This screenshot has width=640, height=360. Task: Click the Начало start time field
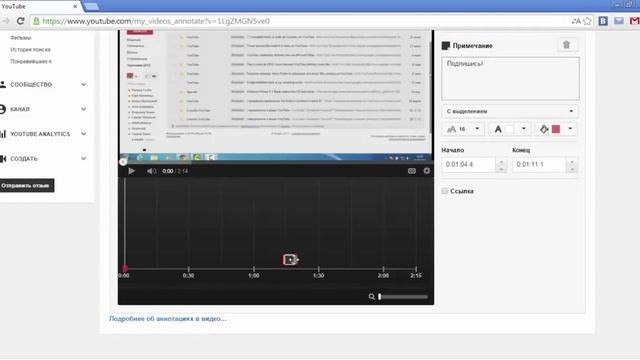click(x=469, y=164)
